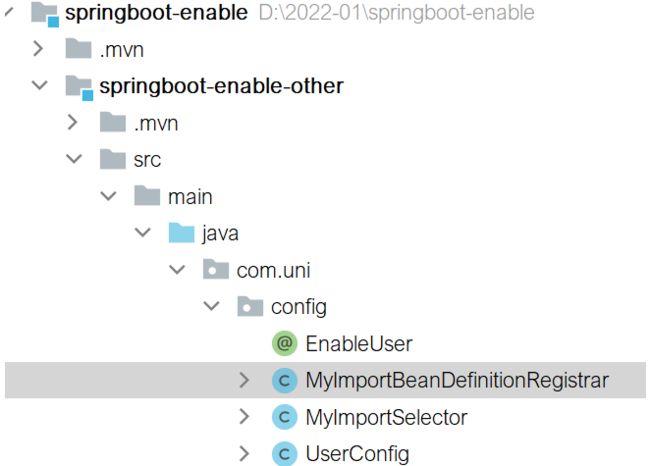The width and height of the screenshot is (650, 466).
Task: Click the com.uni package icon
Action: (216, 269)
